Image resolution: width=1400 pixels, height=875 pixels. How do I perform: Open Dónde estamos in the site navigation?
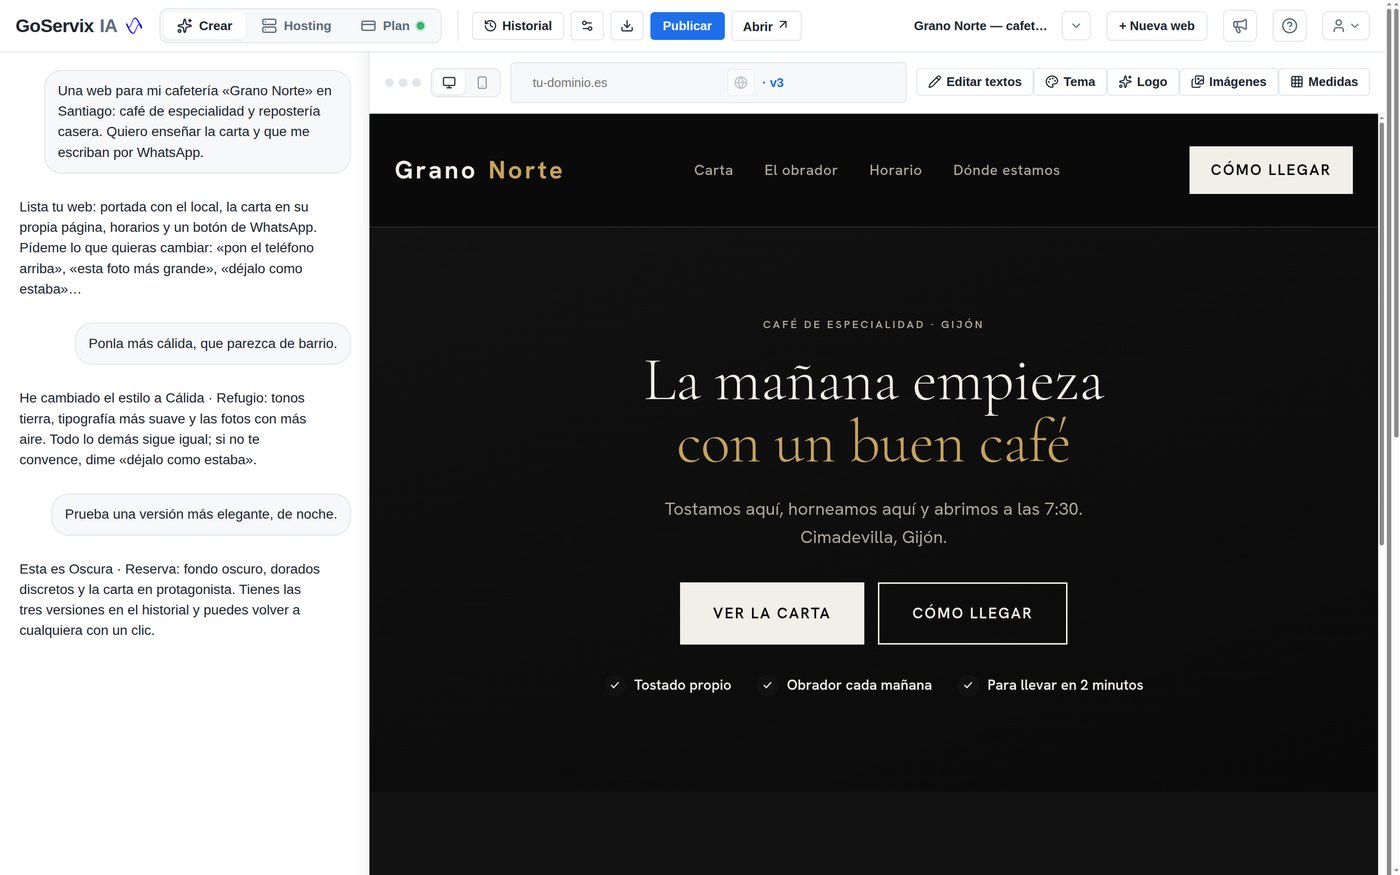click(x=1006, y=170)
